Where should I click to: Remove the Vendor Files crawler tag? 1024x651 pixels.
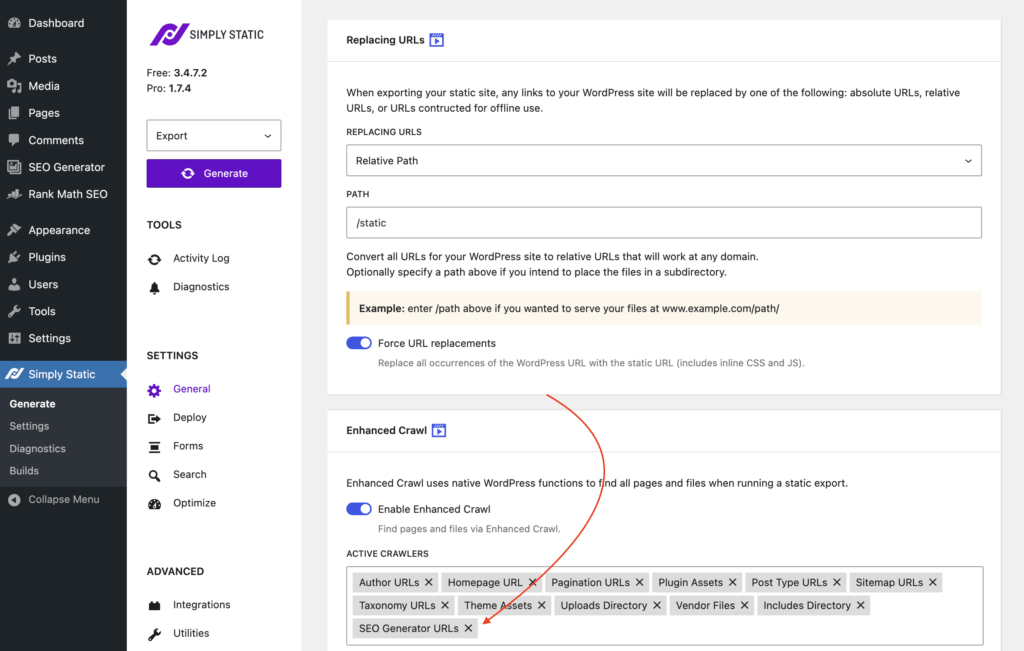[745, 605]
